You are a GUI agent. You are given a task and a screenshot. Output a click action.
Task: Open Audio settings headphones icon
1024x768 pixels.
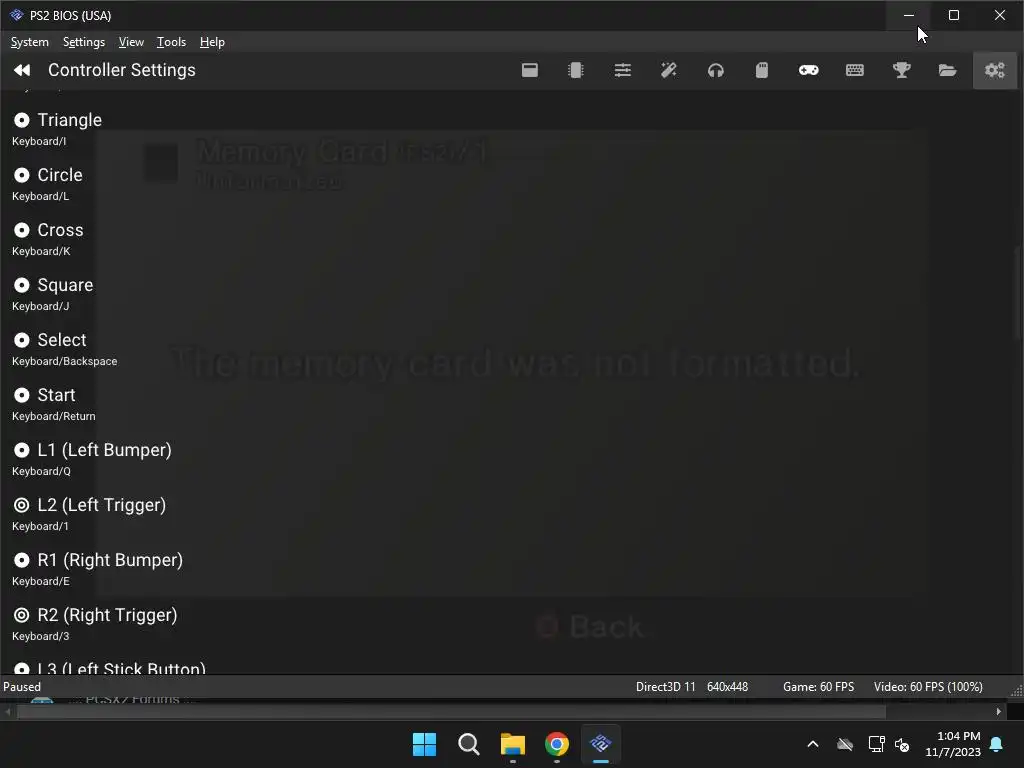[716, 70]
